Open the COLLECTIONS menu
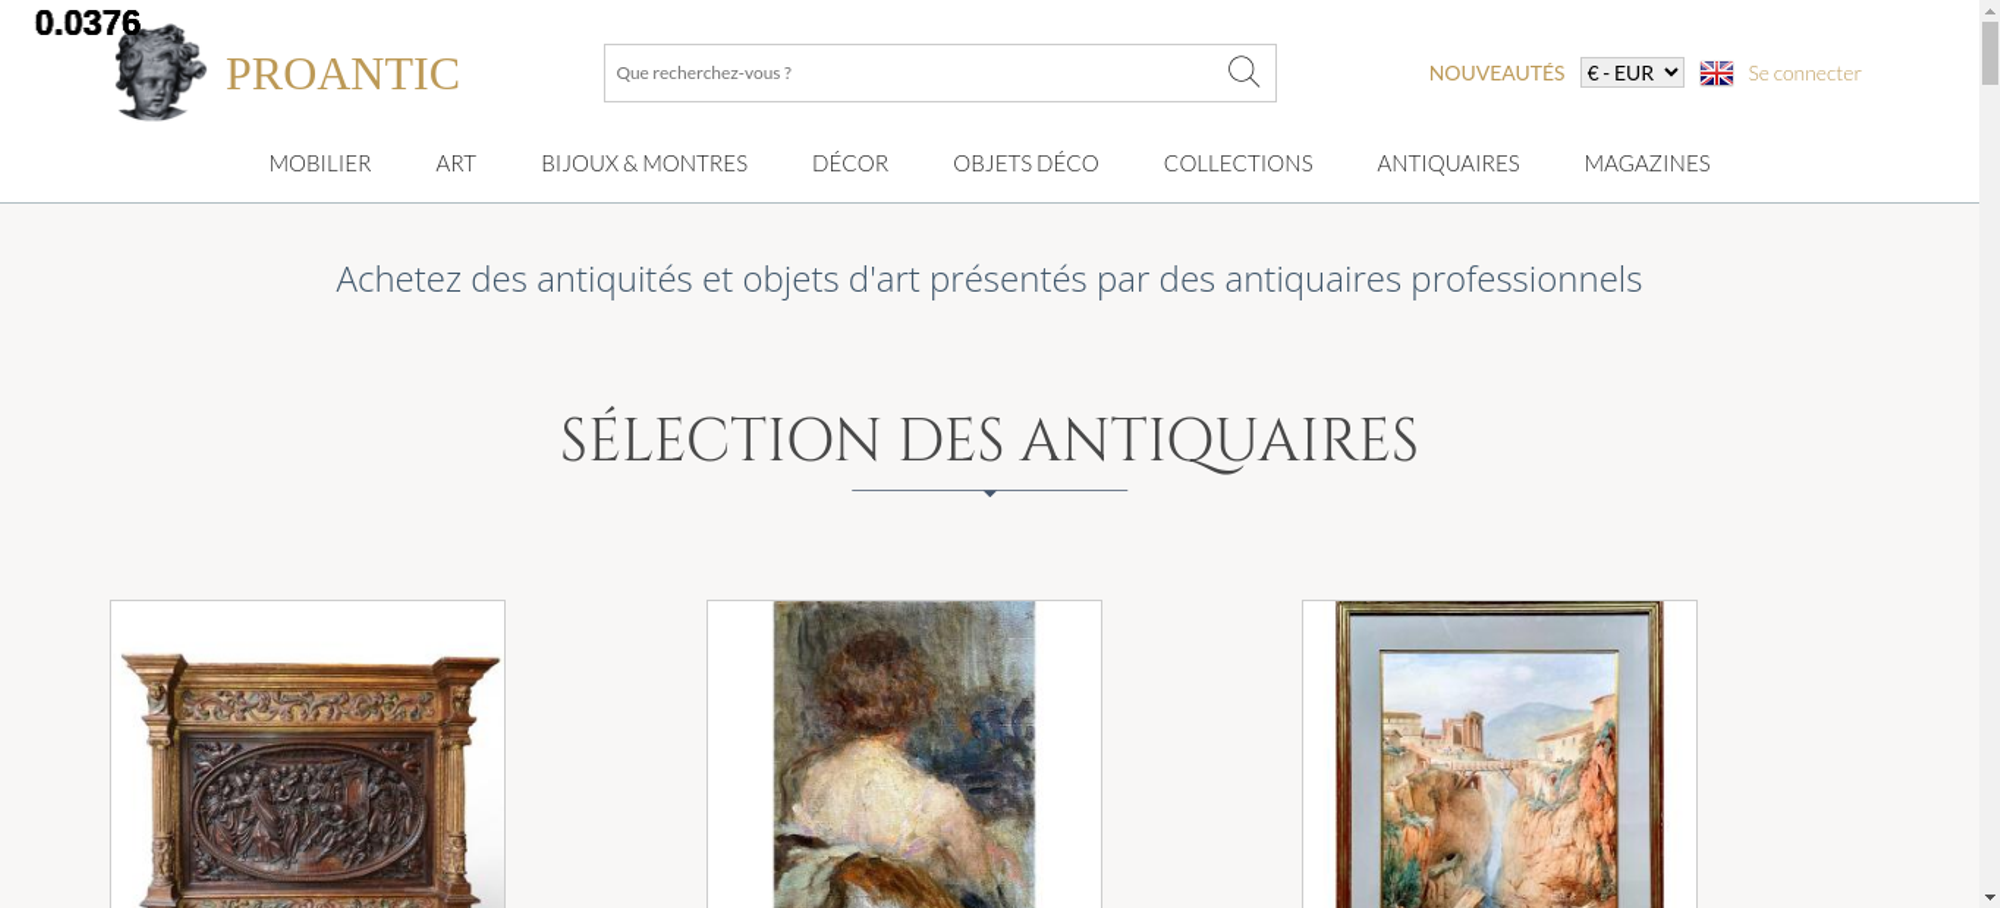The width and height of the screenshot is (2000, 908). [1238, 163]
